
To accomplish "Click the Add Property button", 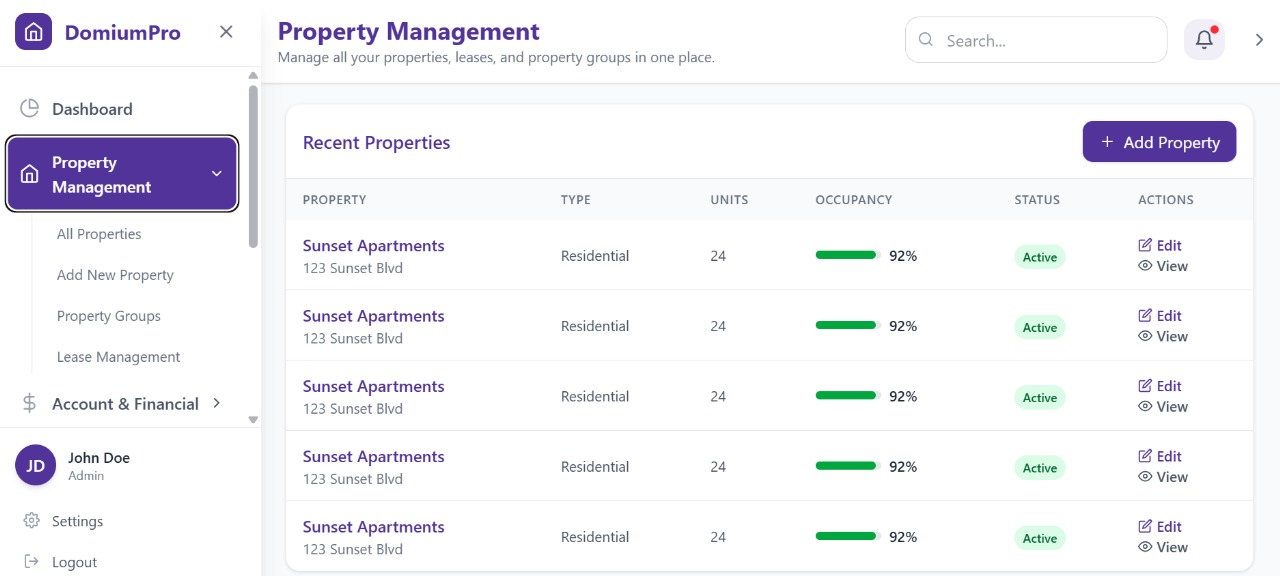I will point(1159,141).
